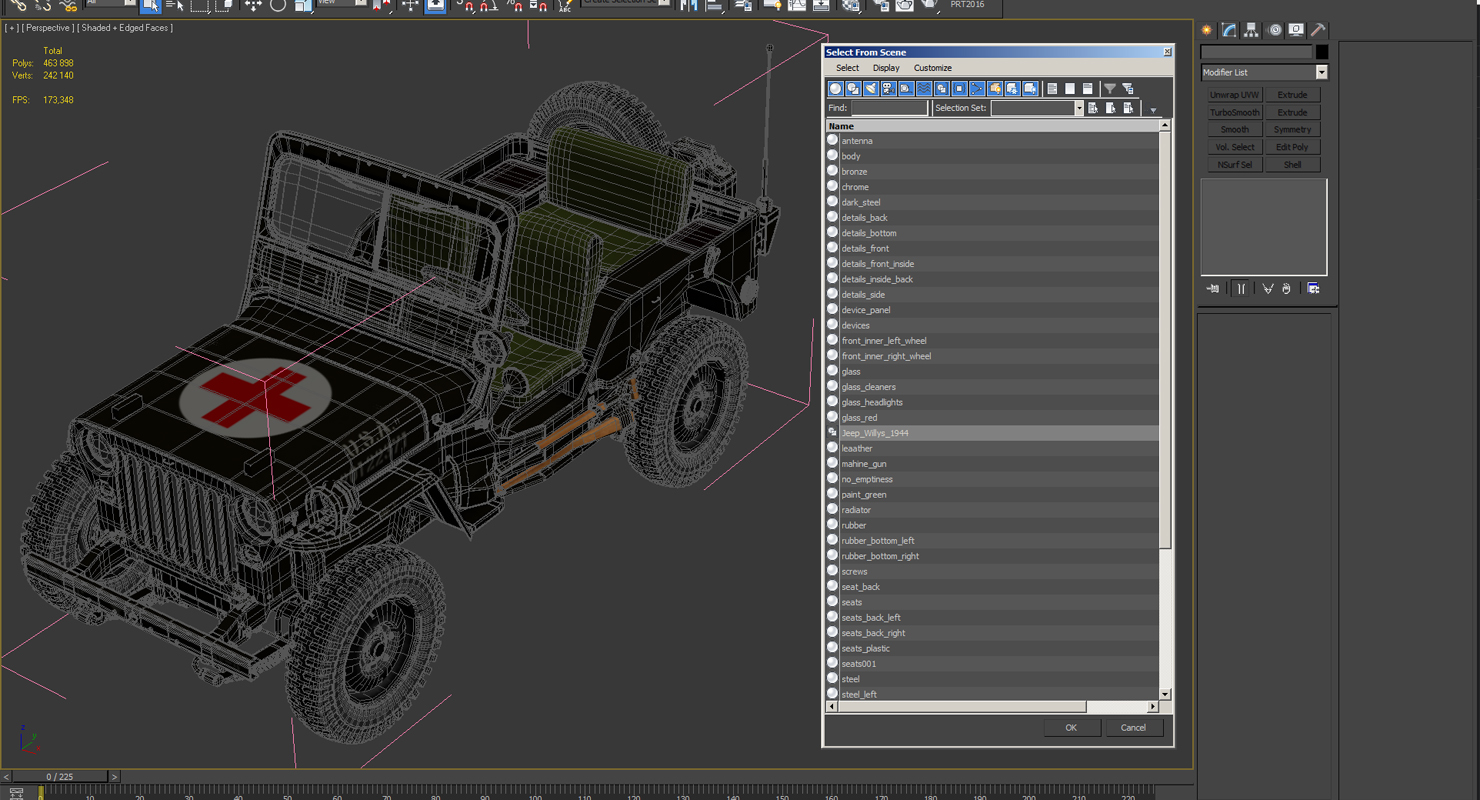Click the time slider showing 0 / 225
The width and height of the screenshot is (1480, 800).
point(59,776)
